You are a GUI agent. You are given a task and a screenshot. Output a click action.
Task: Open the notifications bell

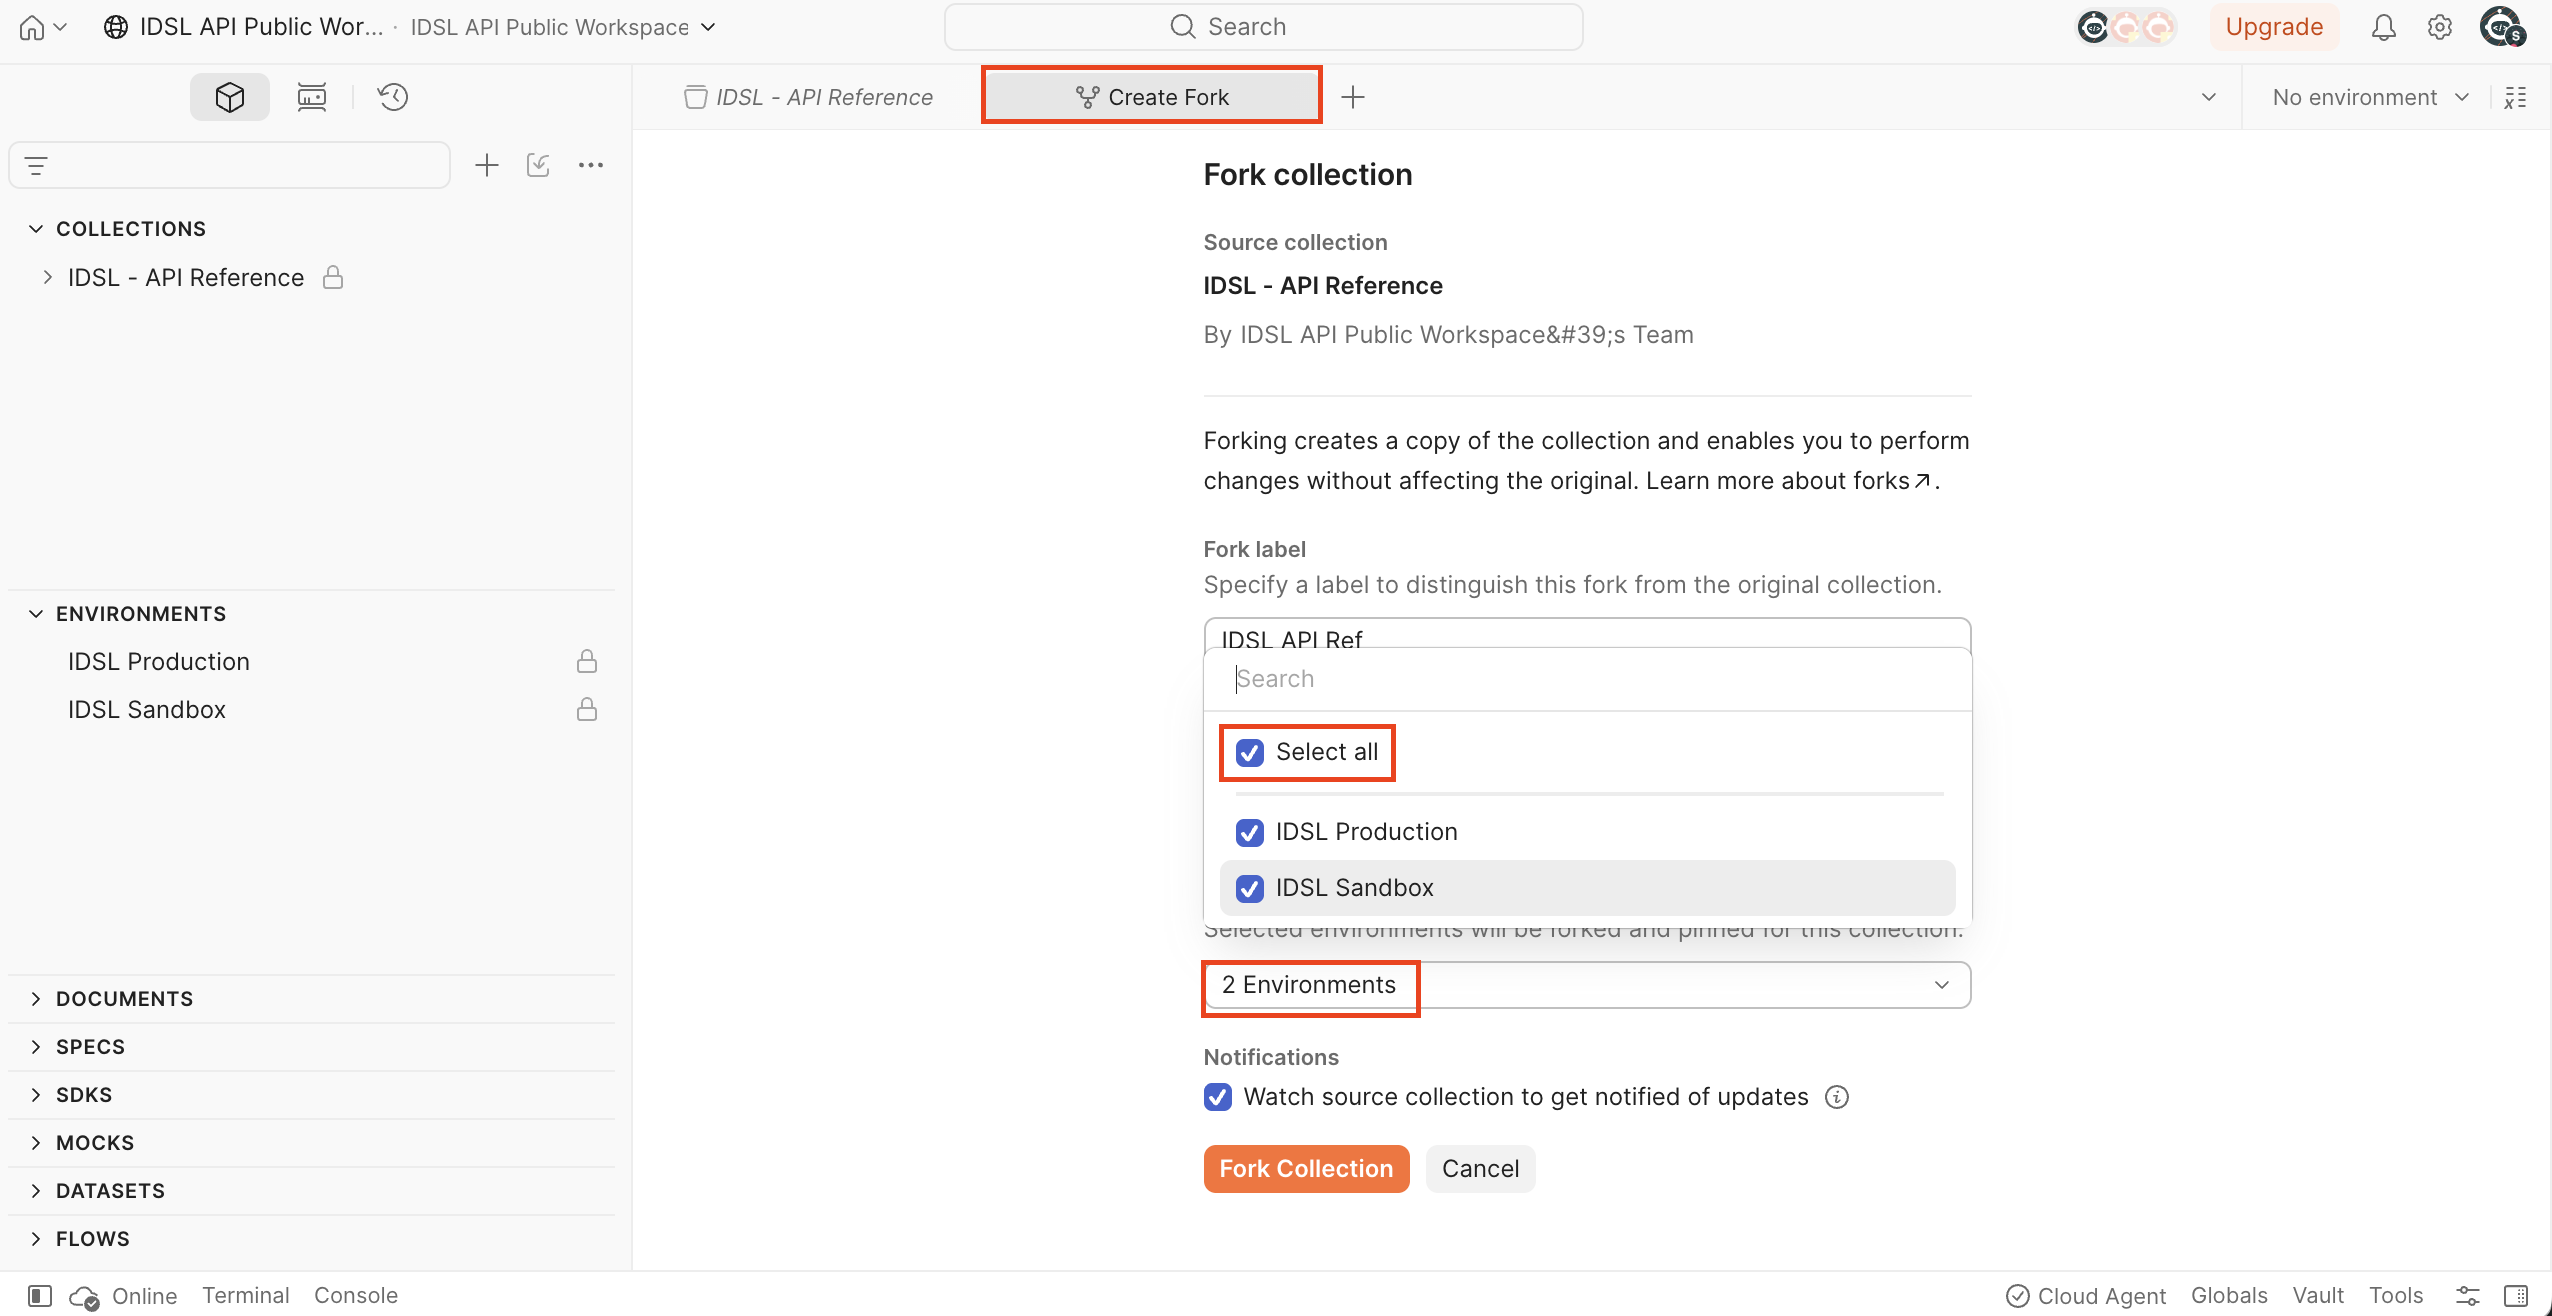[x=2384, y=27]
